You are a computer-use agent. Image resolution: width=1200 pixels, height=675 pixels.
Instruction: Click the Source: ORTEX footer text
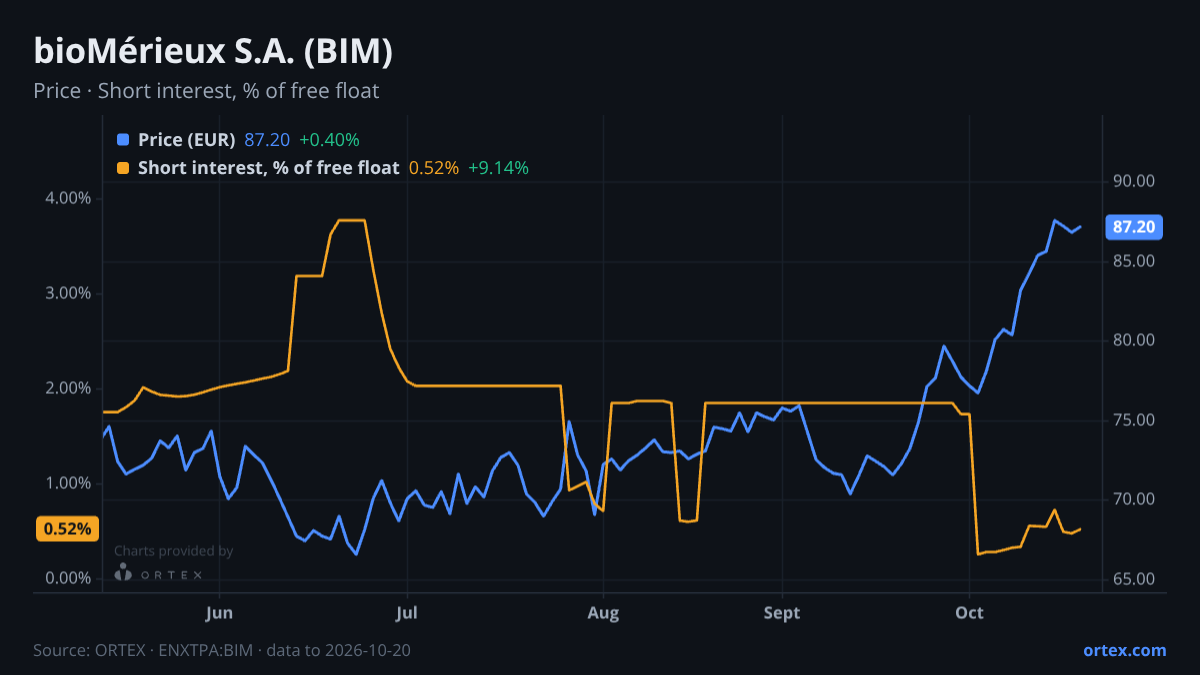(x=222, y=650)
